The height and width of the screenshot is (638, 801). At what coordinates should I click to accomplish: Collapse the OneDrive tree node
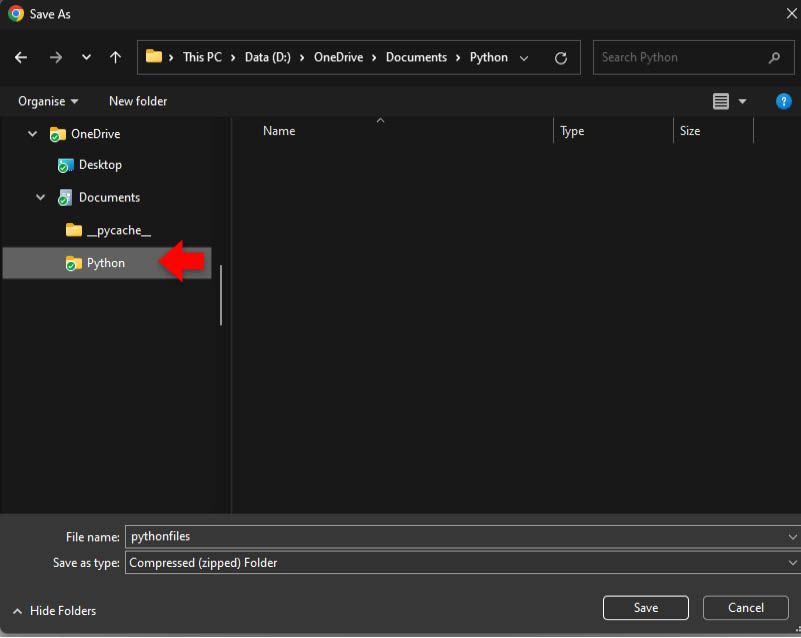click(32, 134)
